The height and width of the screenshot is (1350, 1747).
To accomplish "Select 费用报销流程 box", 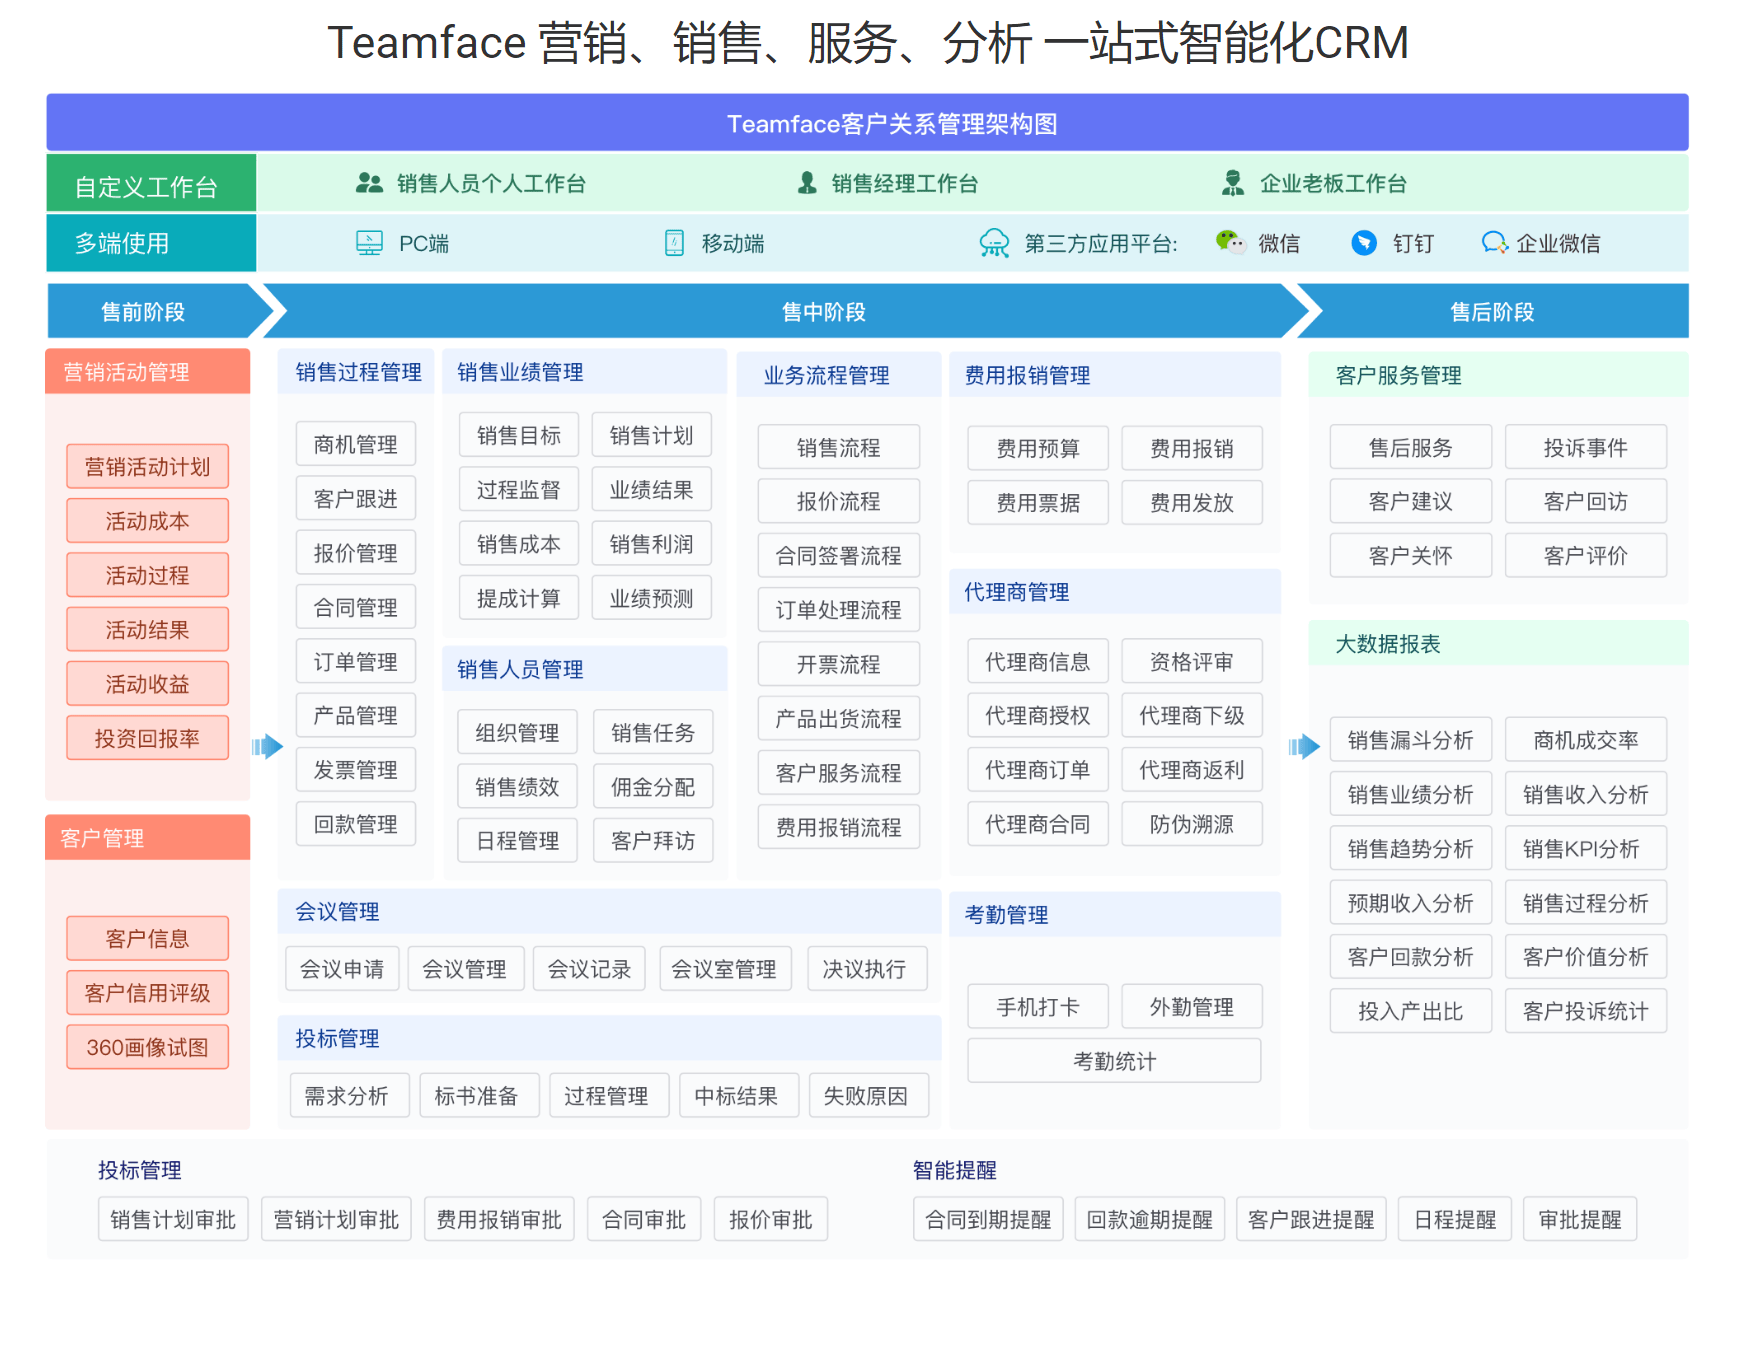I will (839, 827).
